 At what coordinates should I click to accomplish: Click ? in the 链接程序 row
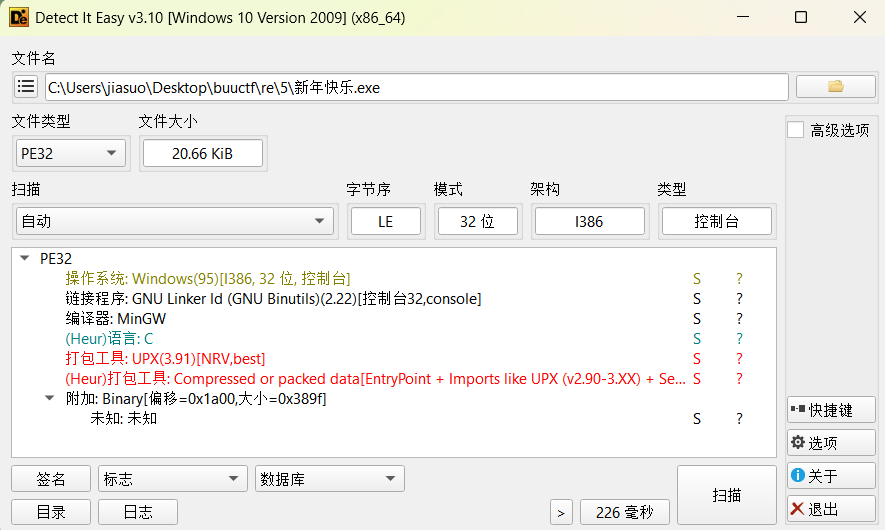(739, 299)
